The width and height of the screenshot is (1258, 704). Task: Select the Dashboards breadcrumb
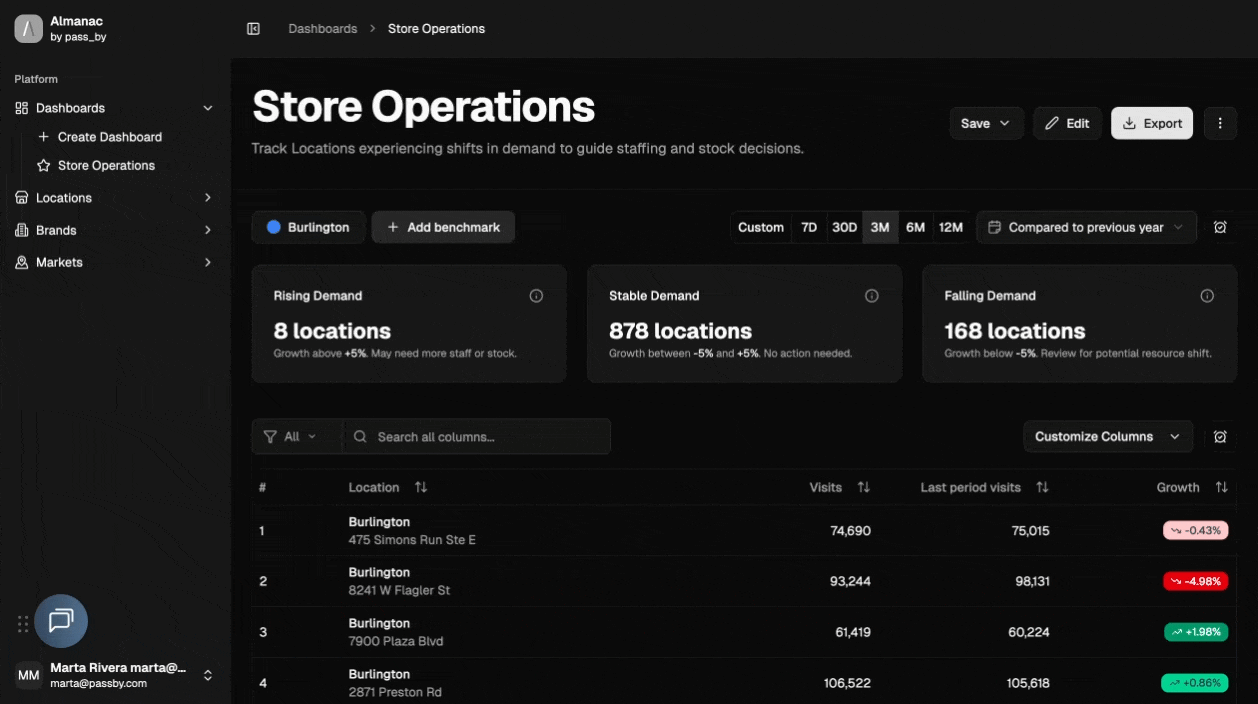pyautogui.click(x=322, y=28)
